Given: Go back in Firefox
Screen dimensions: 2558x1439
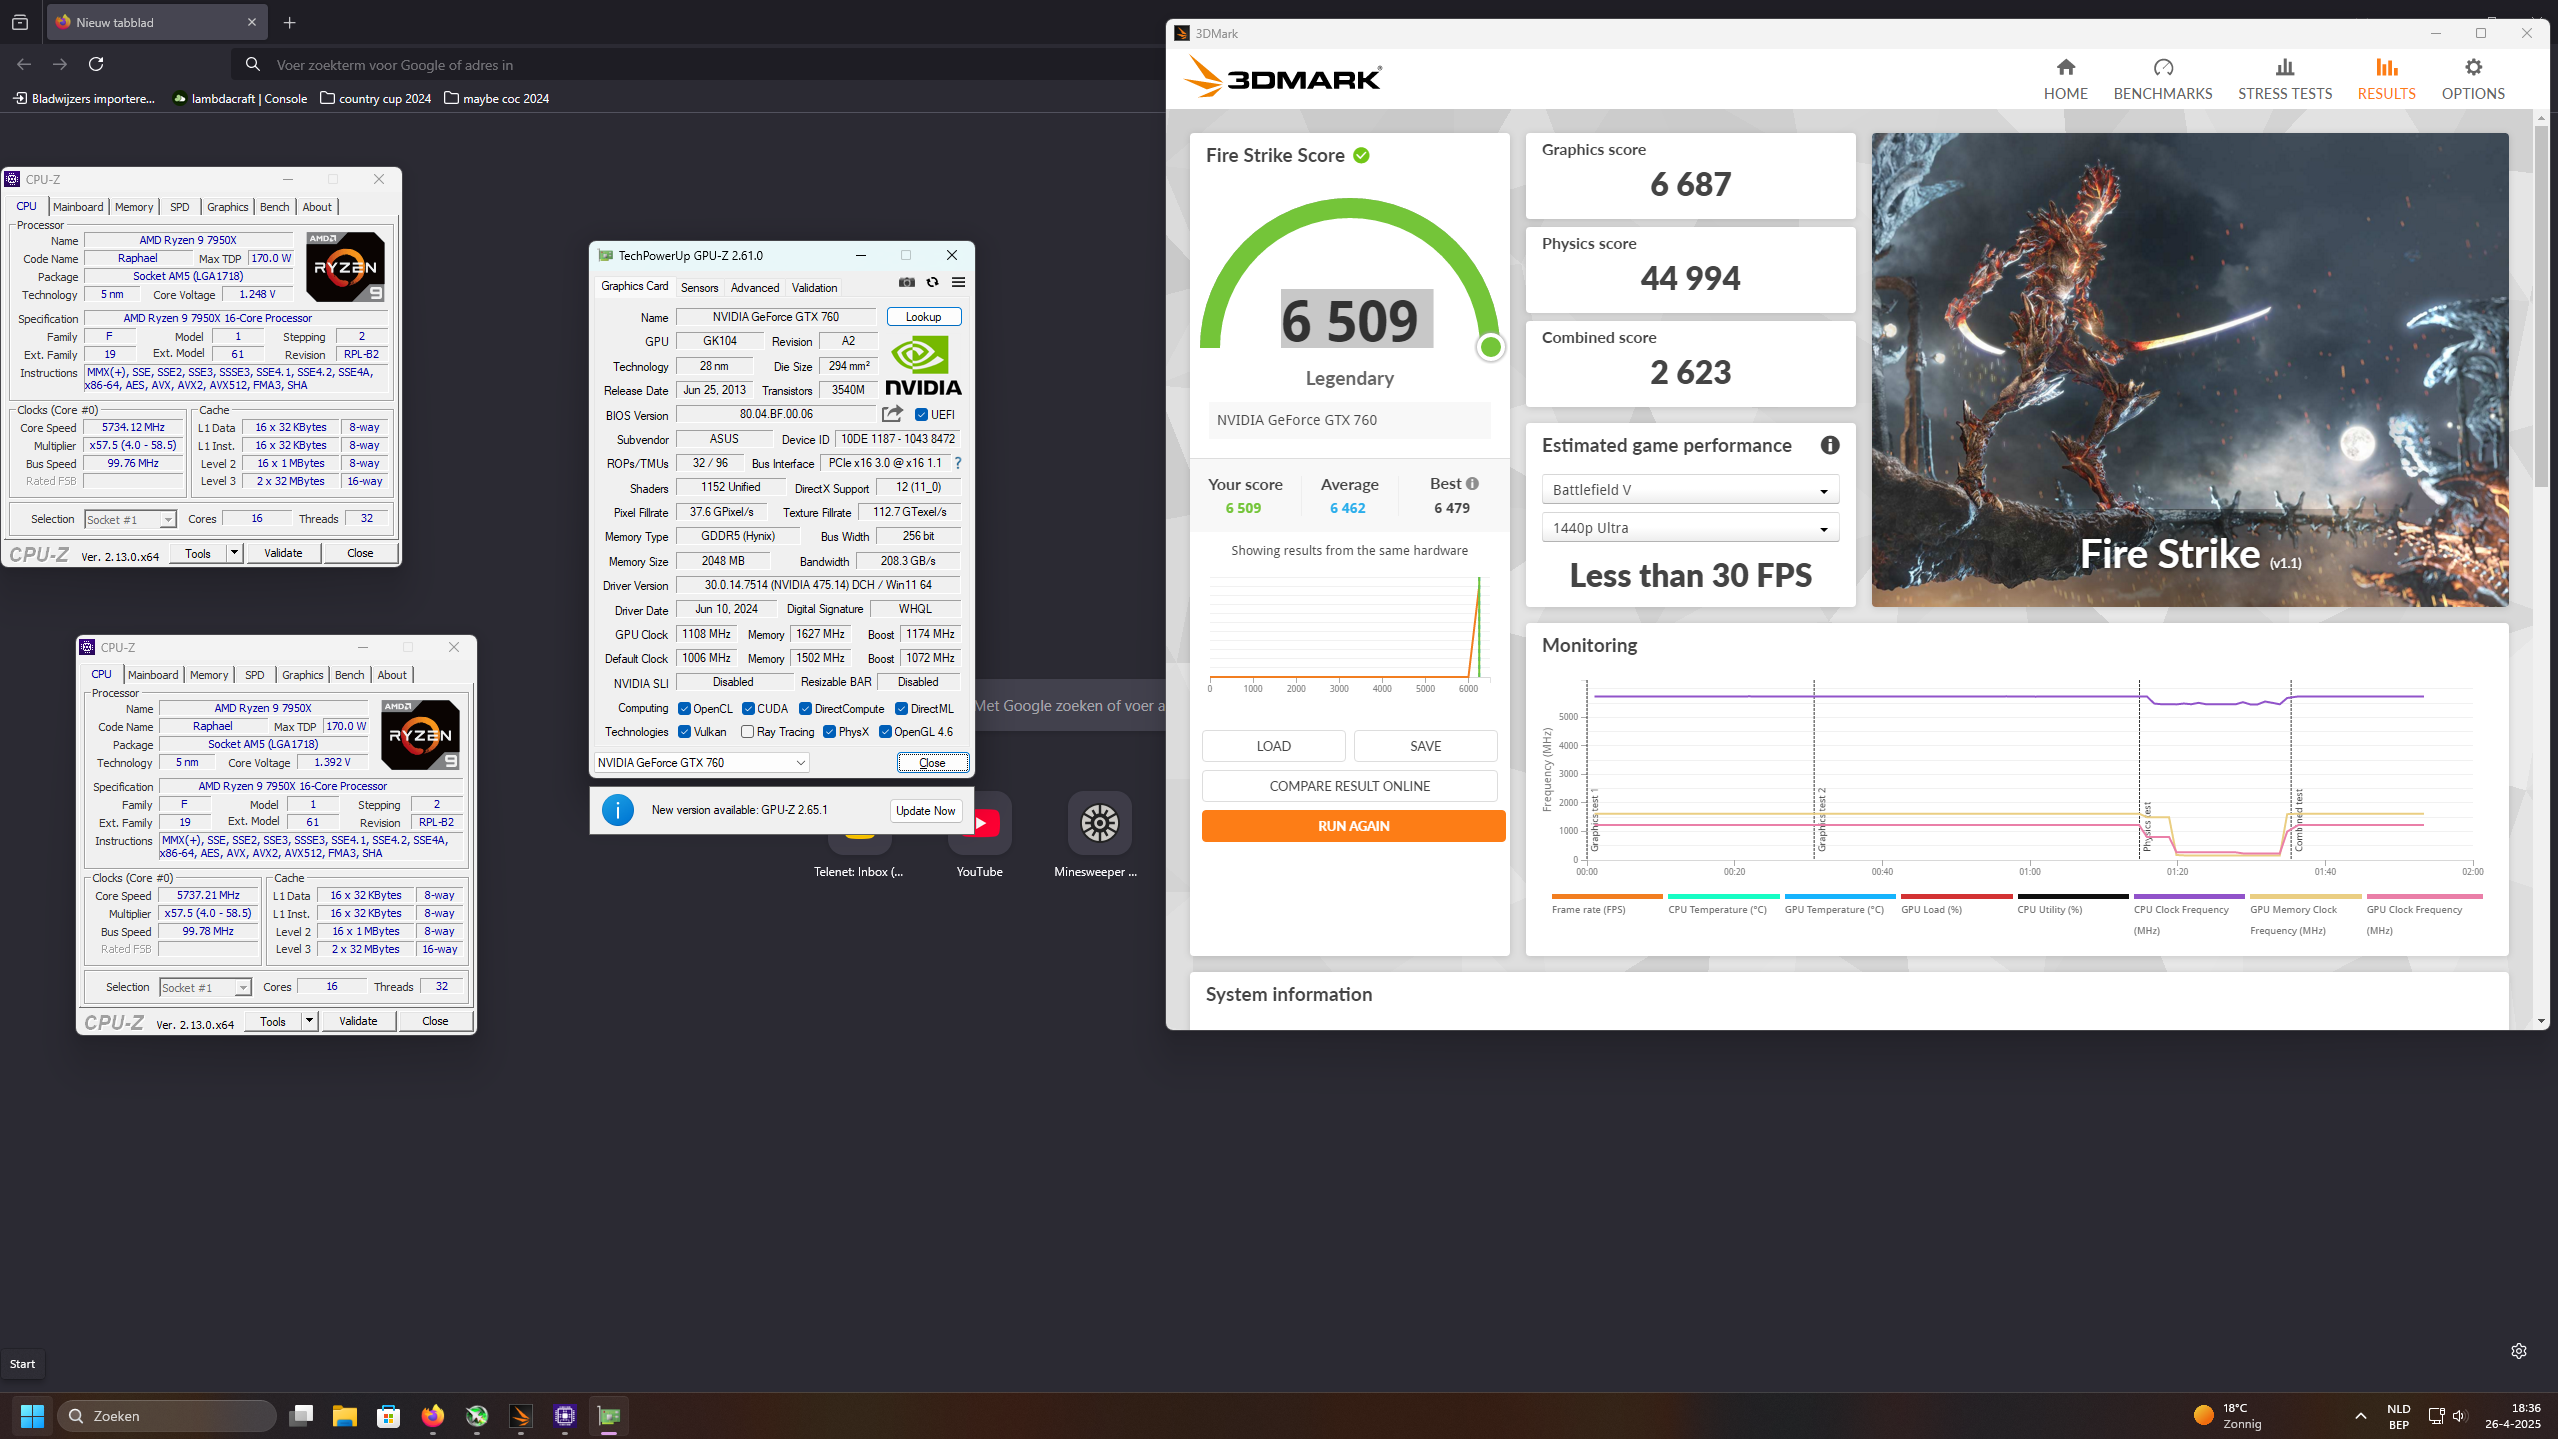Looking at the screenshot, I should (24, 64).
